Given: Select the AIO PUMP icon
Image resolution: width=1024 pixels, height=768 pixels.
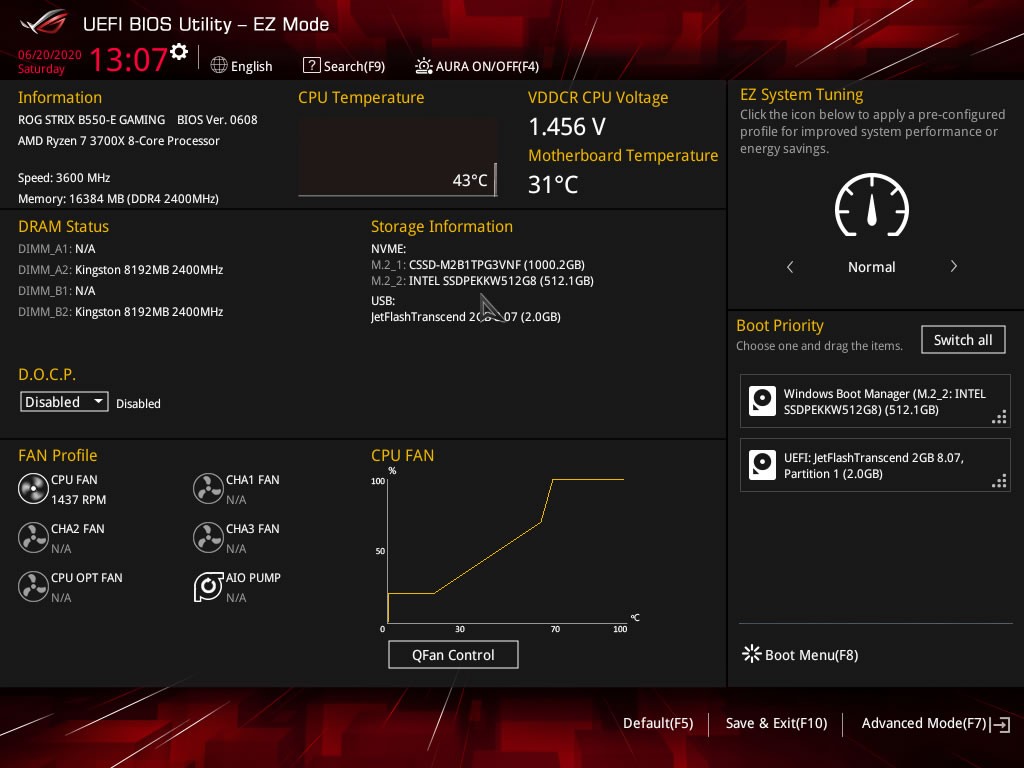Looking at the screenshot, I should point(208,587).
